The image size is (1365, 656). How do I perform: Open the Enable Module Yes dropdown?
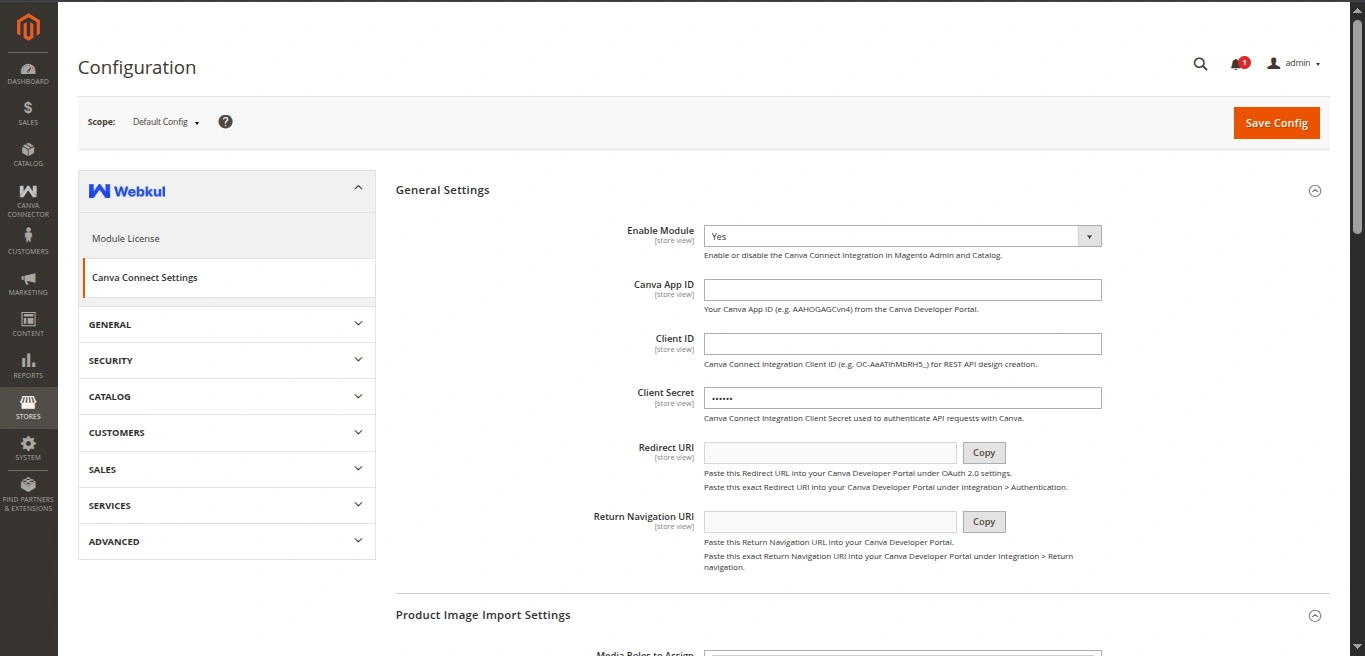(x=903, y=237)
